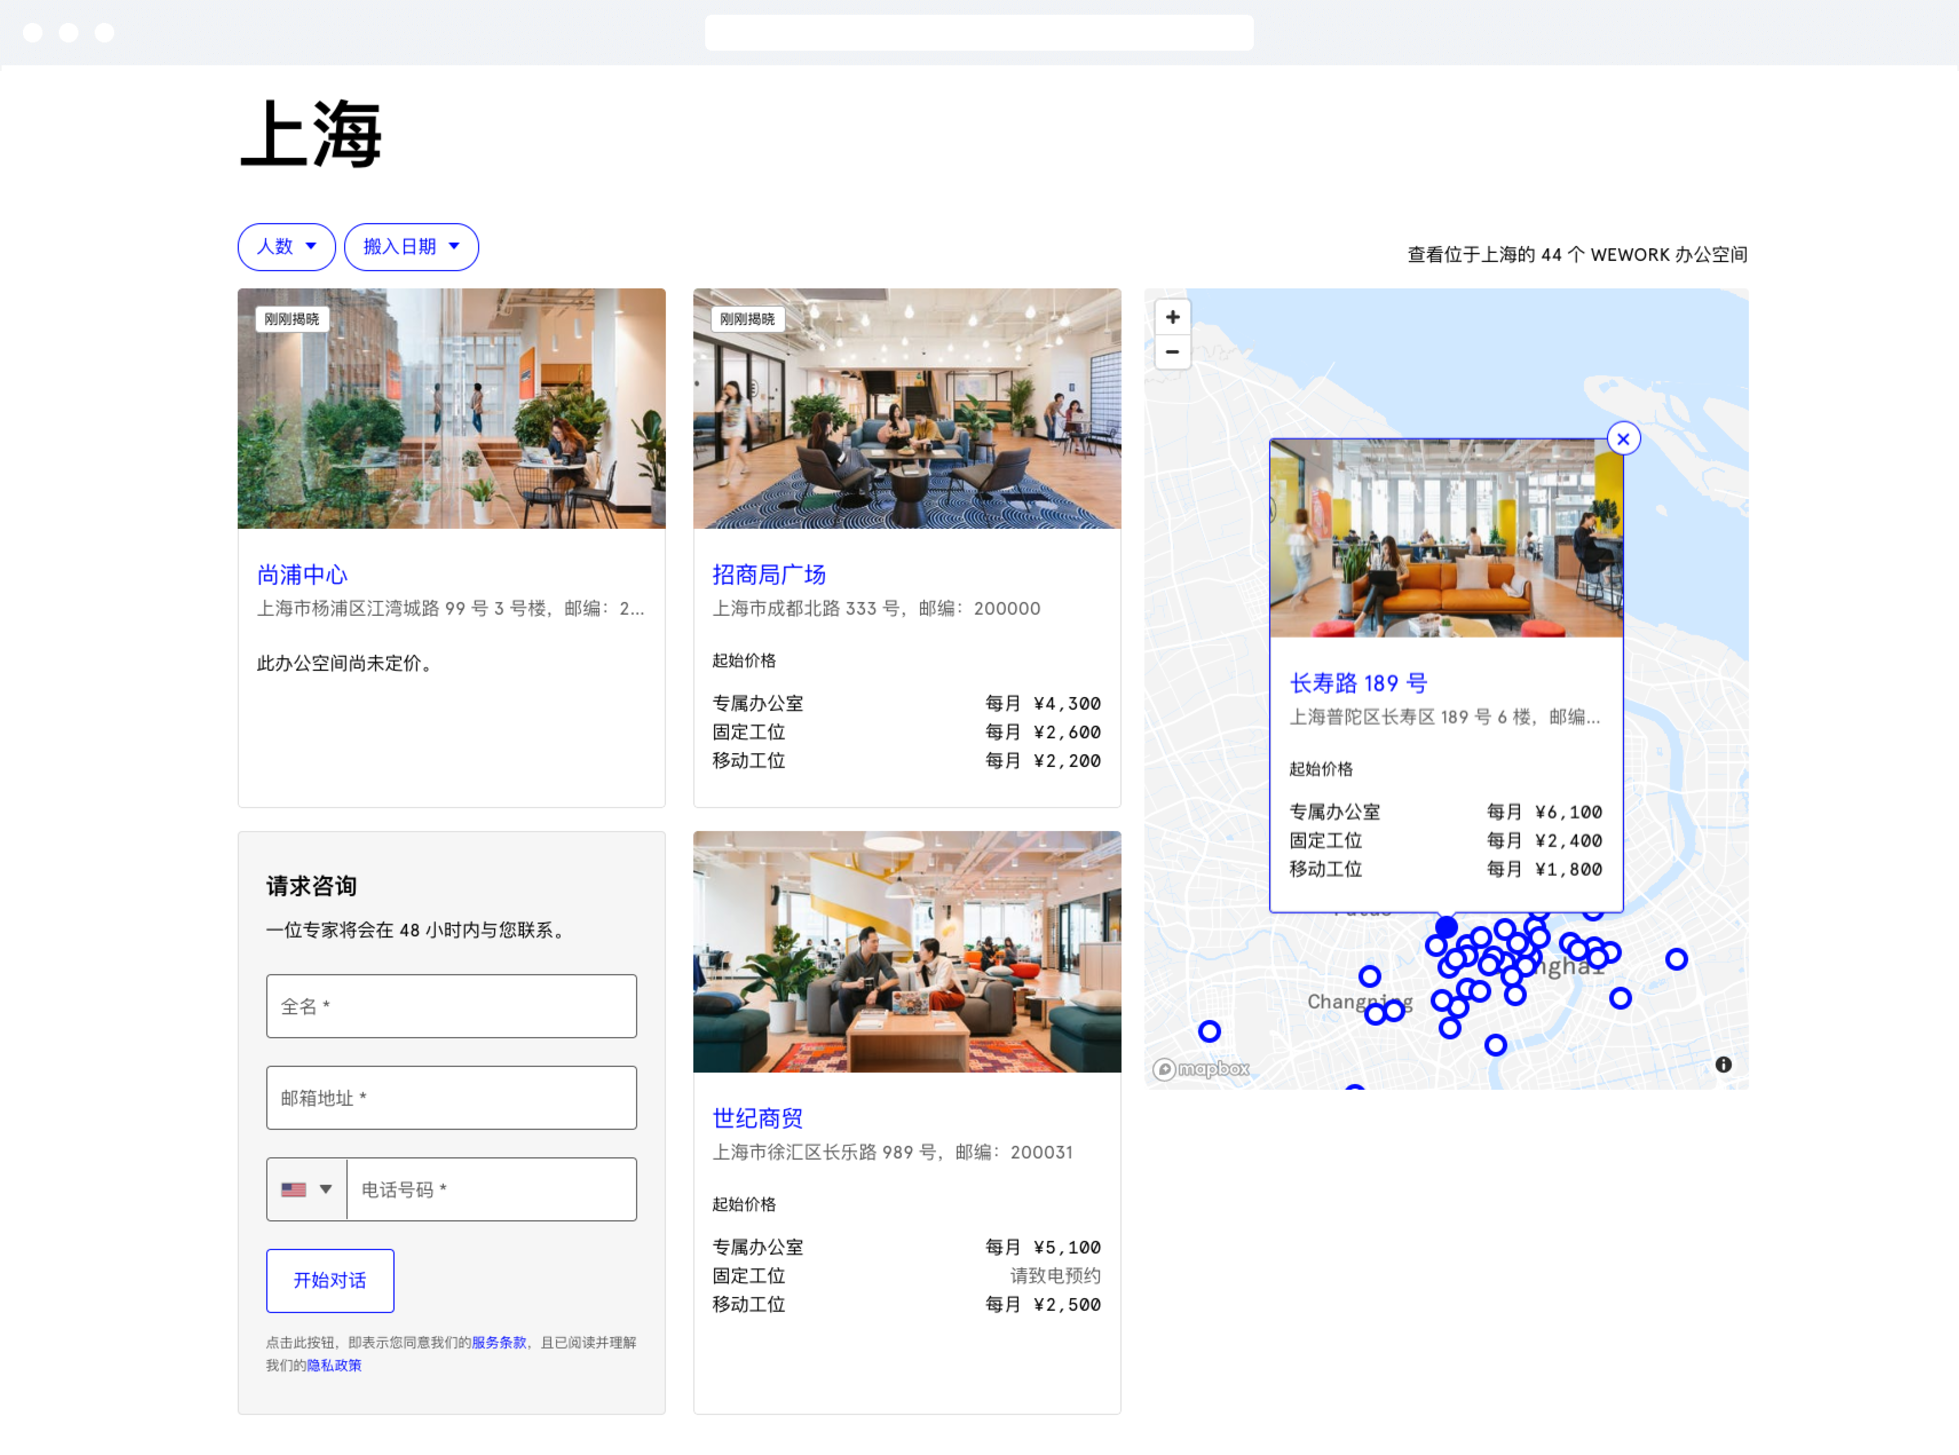Open the map attribution info icon
Image resolution: width=1959 pixels, height=1455 pixels.
[1723, 1064]
